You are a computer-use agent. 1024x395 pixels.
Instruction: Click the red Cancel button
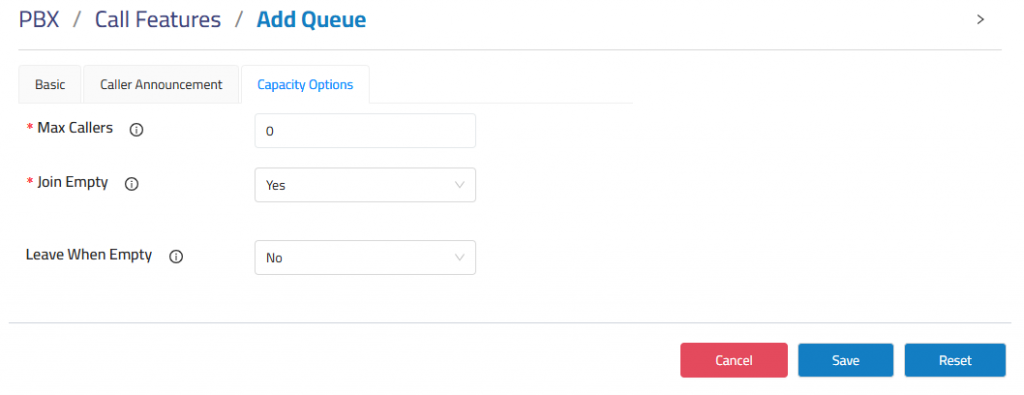point(734,360)
